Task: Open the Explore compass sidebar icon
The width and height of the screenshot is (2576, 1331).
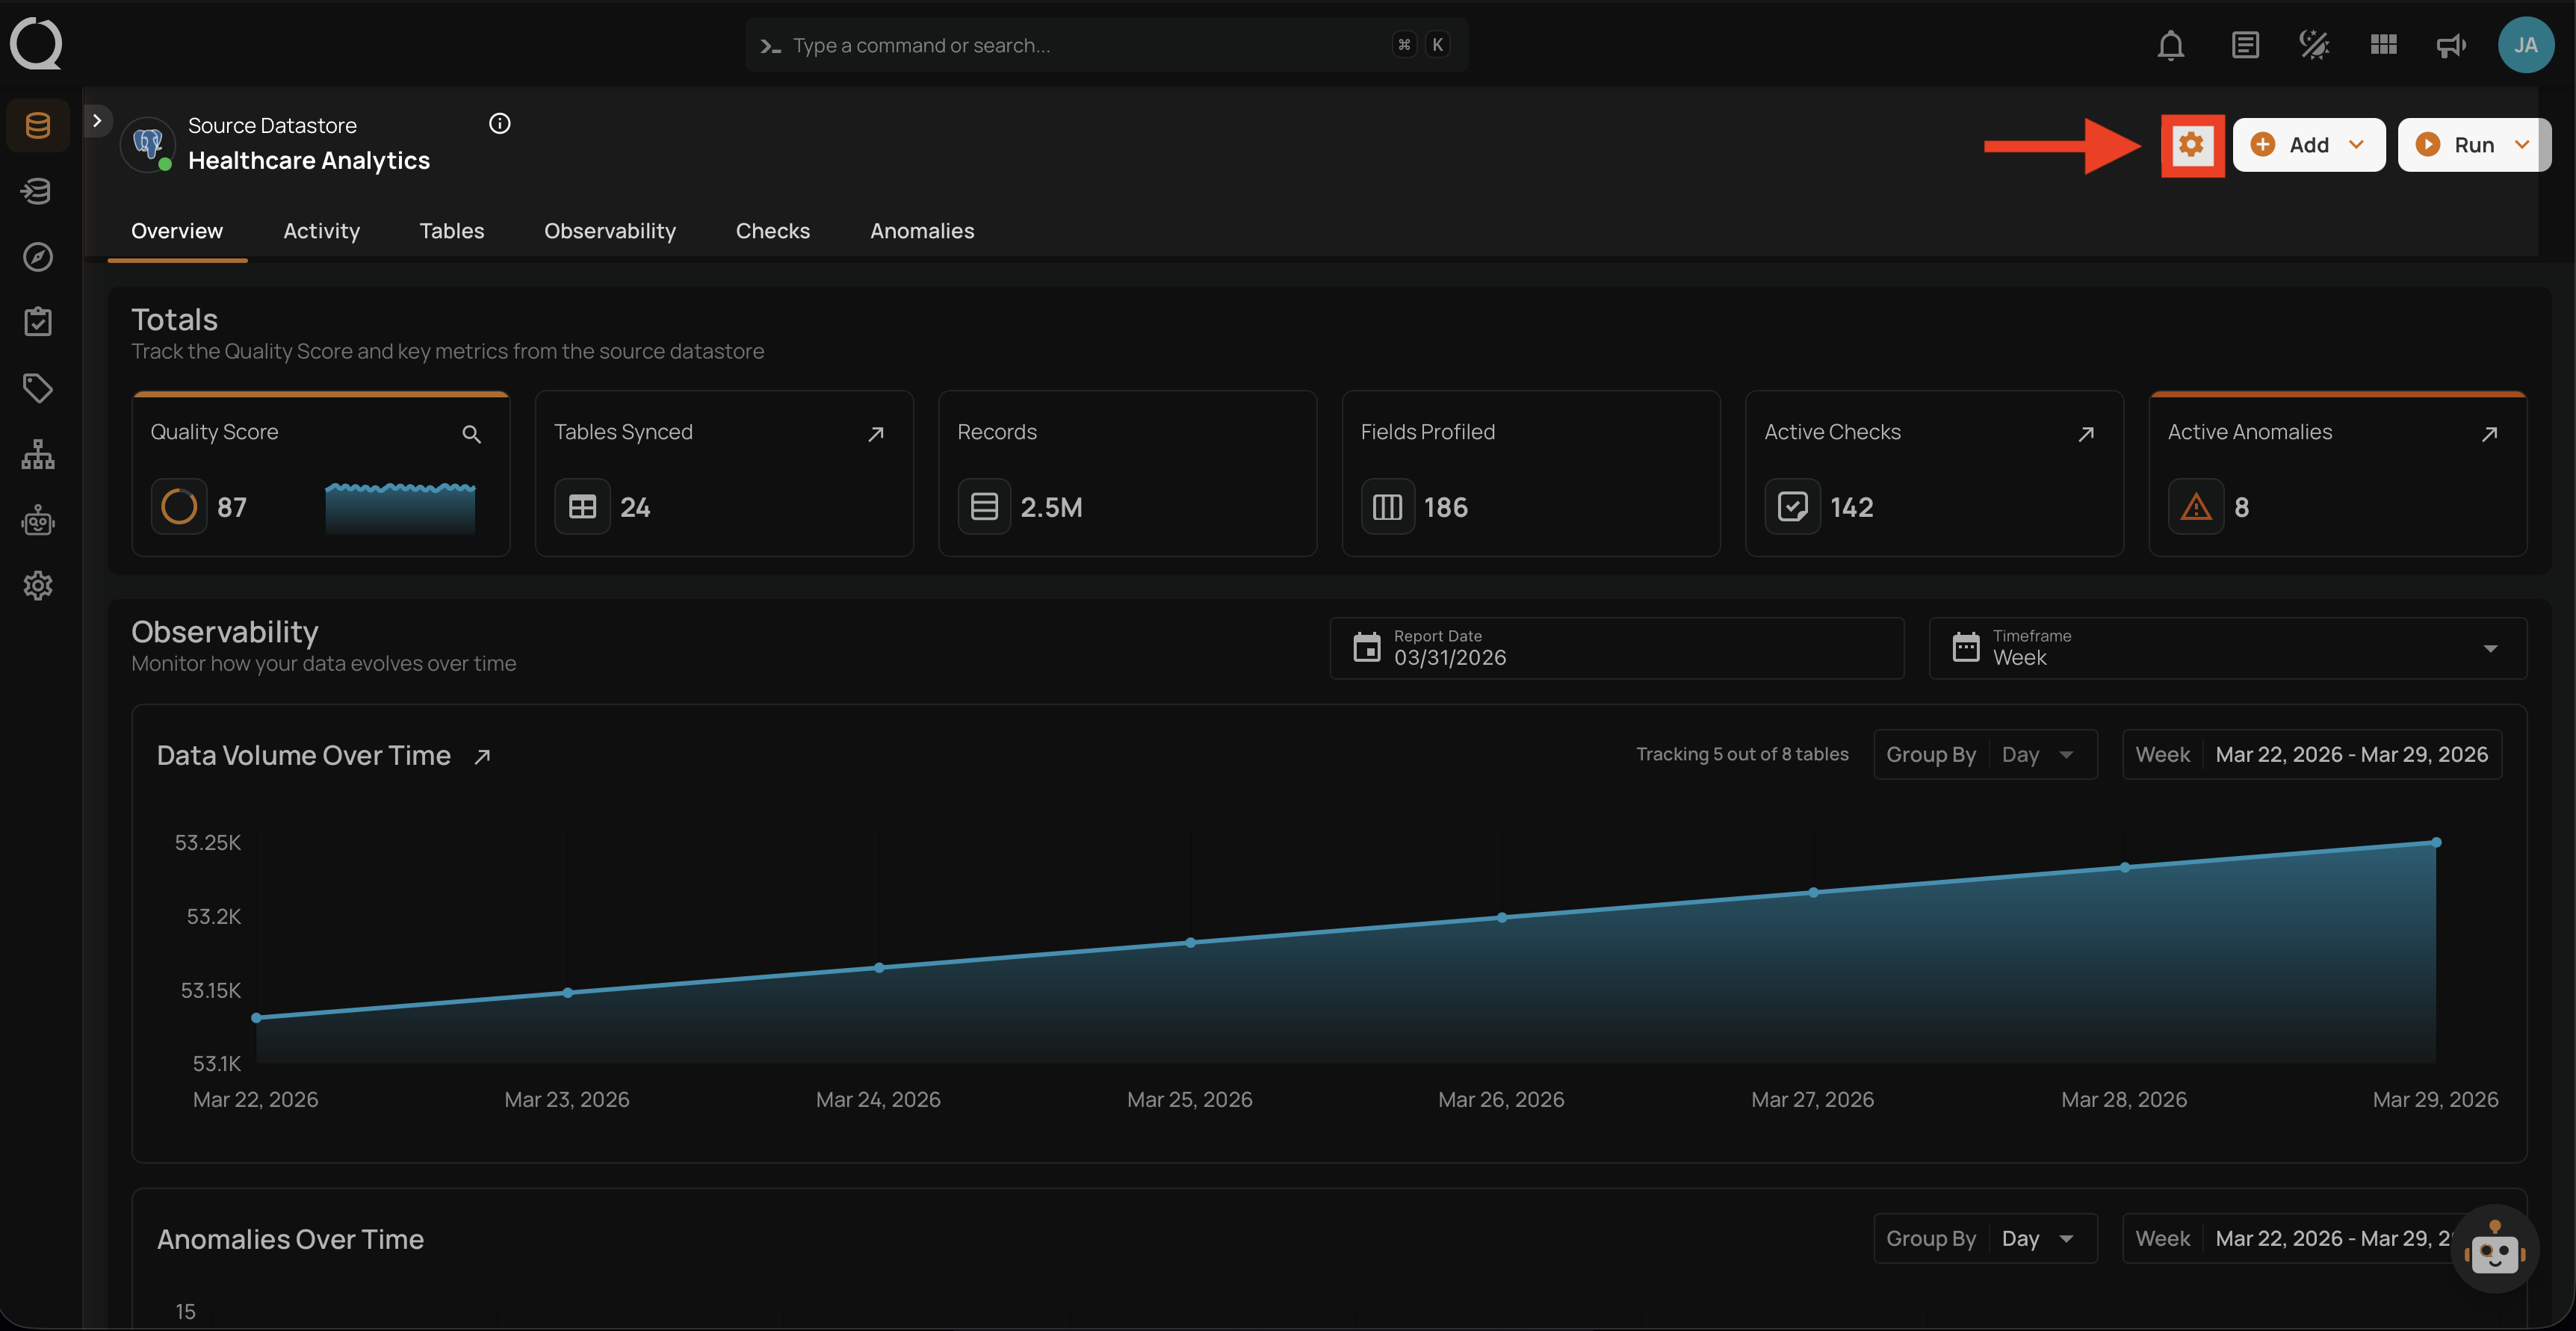Action: coord(38,257)
